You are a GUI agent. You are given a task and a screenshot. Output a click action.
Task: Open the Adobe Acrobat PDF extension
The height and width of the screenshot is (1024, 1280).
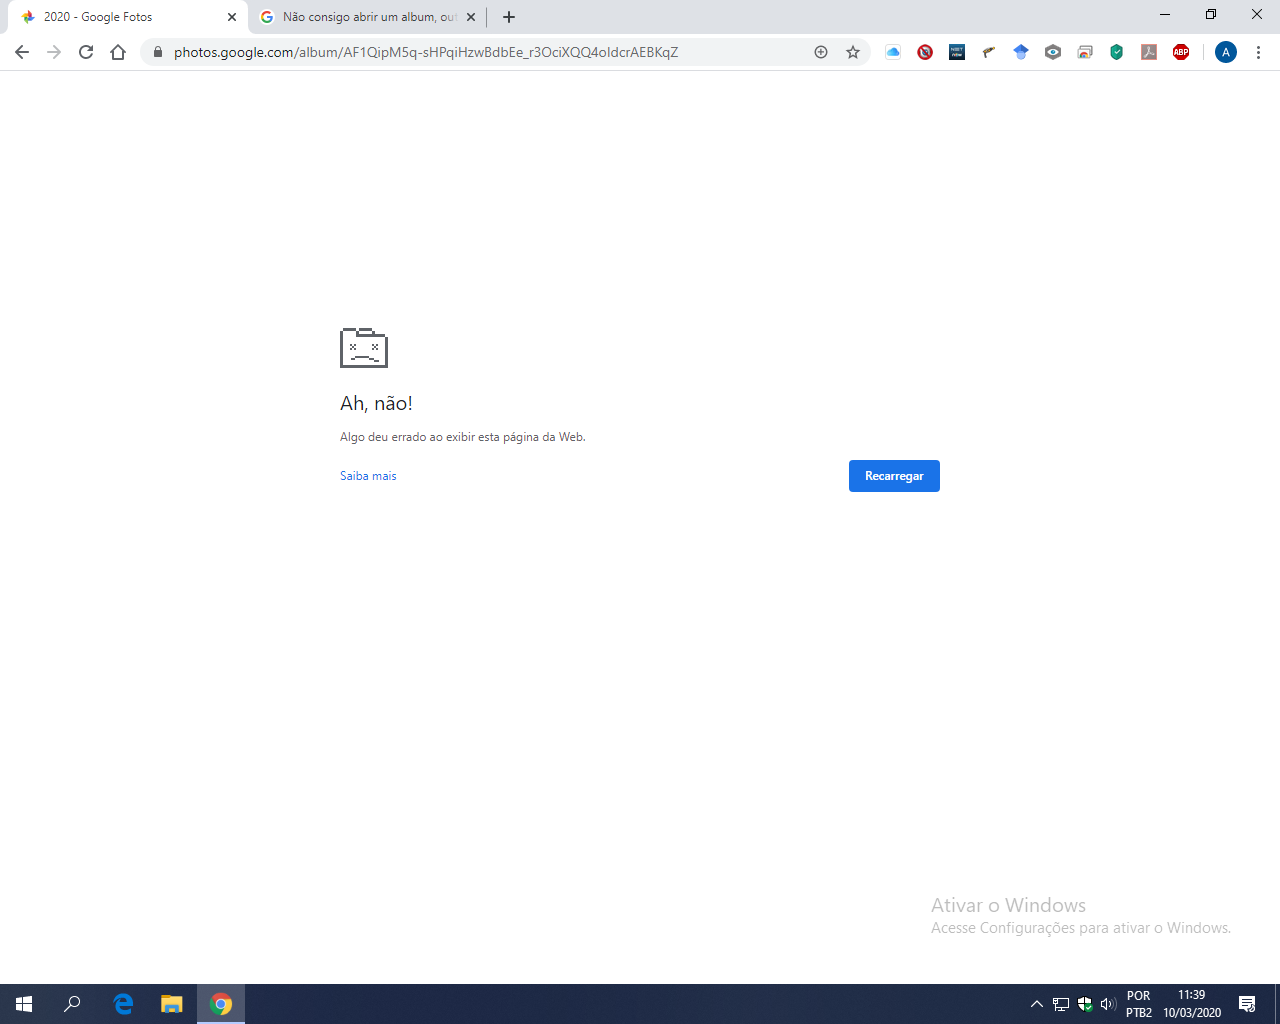[1149, 52]
